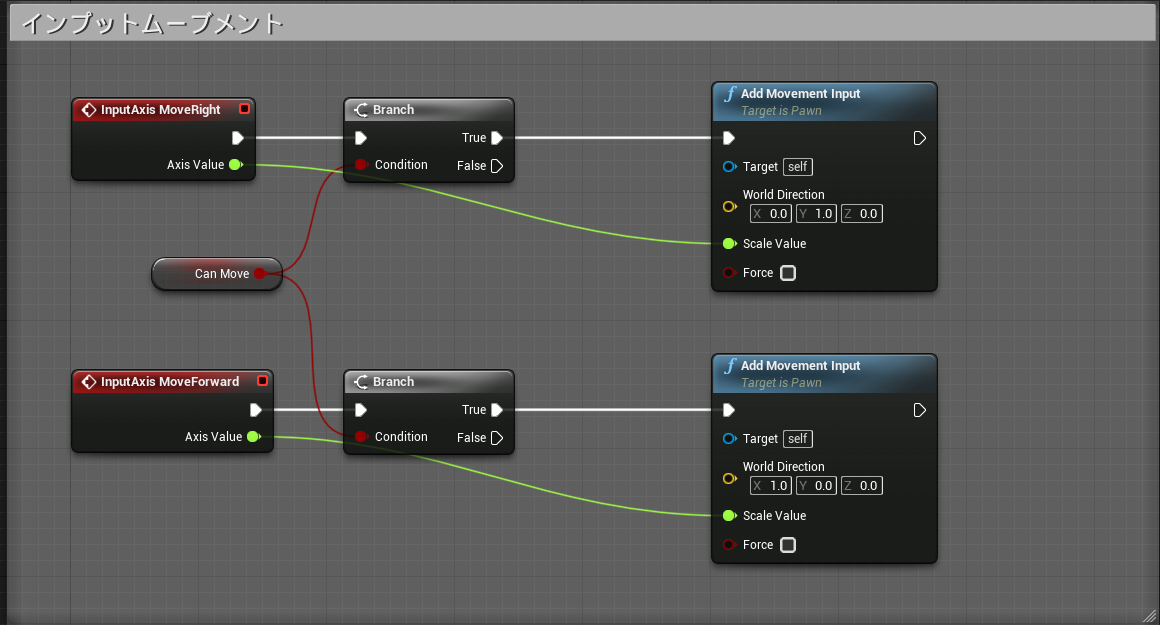
Task: Click the Axis Value pin on InputAxis MoveRight
Action: click(236, 164)
